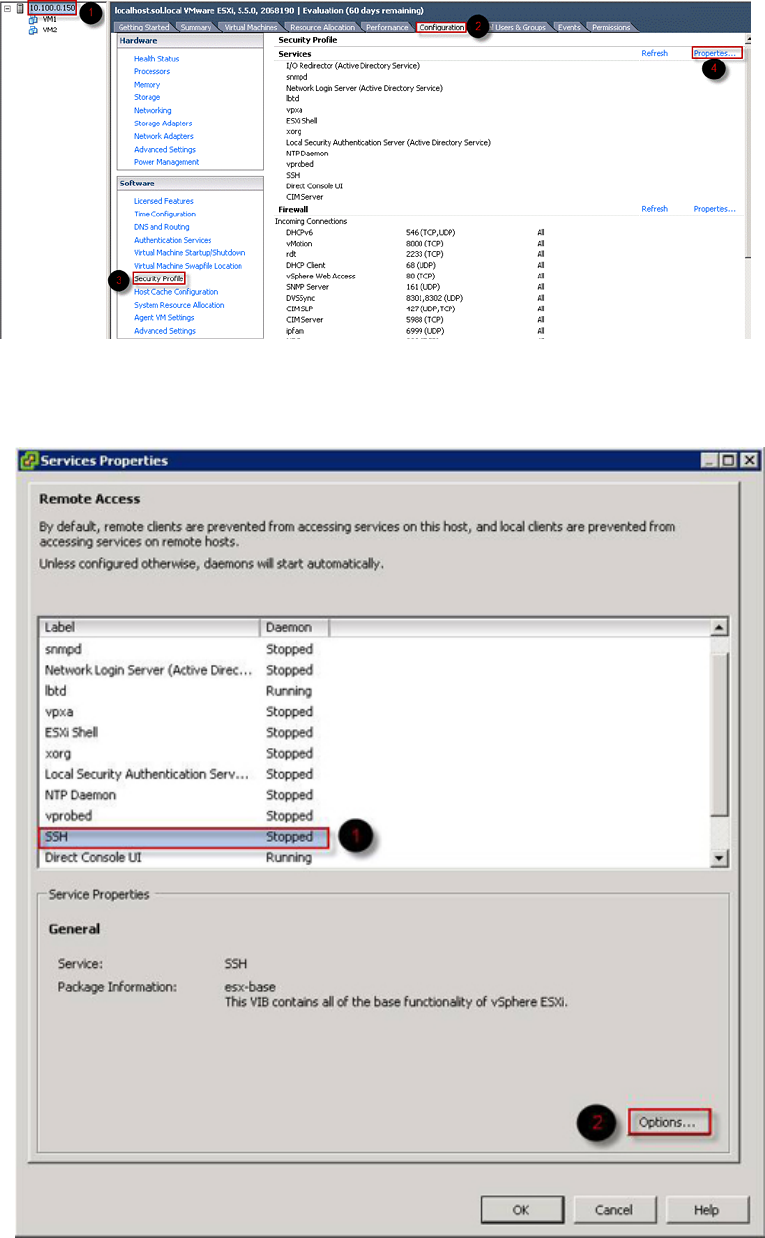The height and width of the screenshot is (1238, 765).
Task: Click the Label column header
Action: [149, 627]
